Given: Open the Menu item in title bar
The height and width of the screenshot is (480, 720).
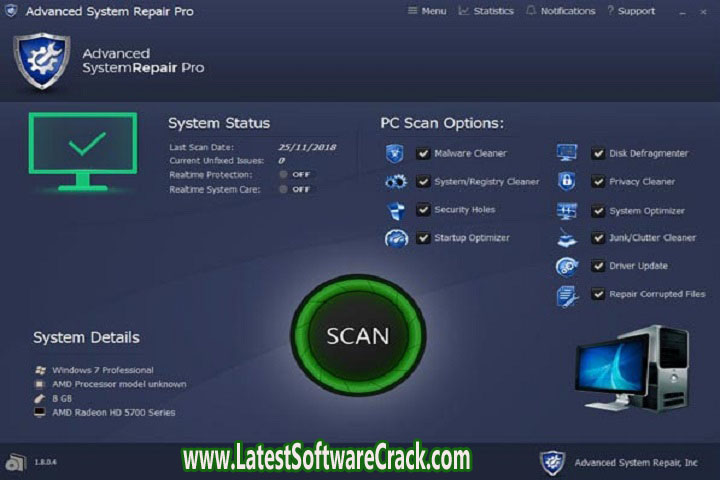Looking at the screenshot, I should pos(427,11).
